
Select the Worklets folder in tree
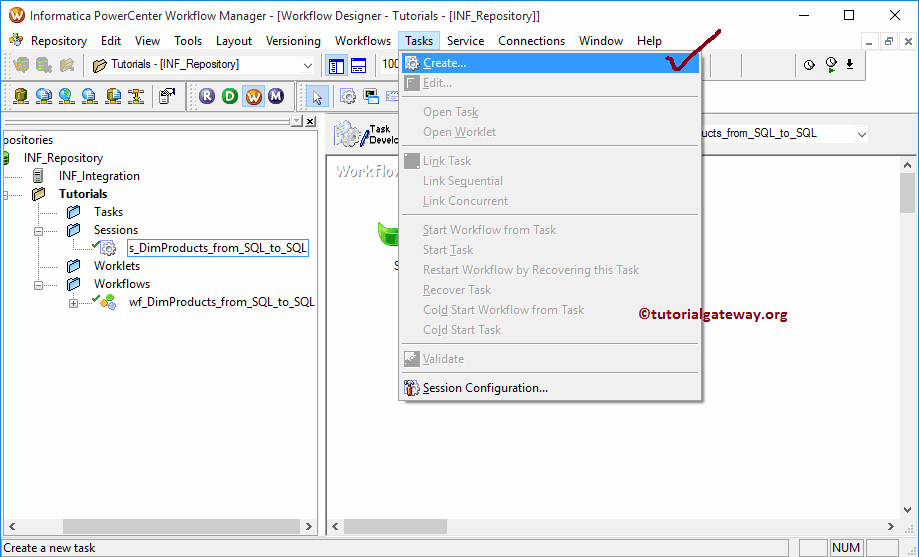[117, 266]
